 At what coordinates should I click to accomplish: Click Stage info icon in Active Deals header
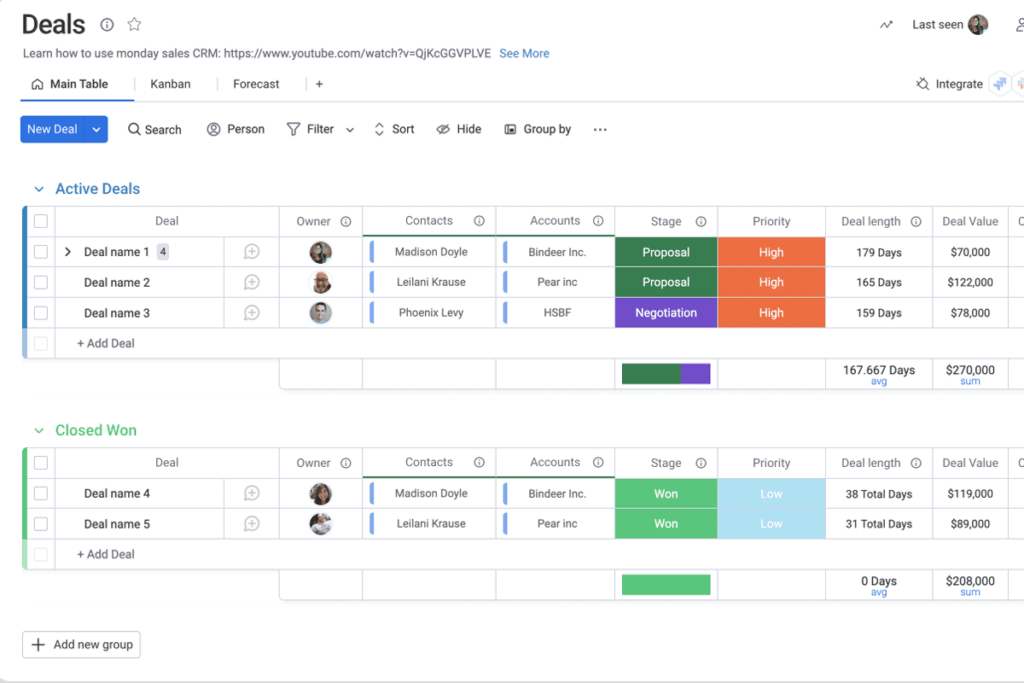tap(701, 221)
